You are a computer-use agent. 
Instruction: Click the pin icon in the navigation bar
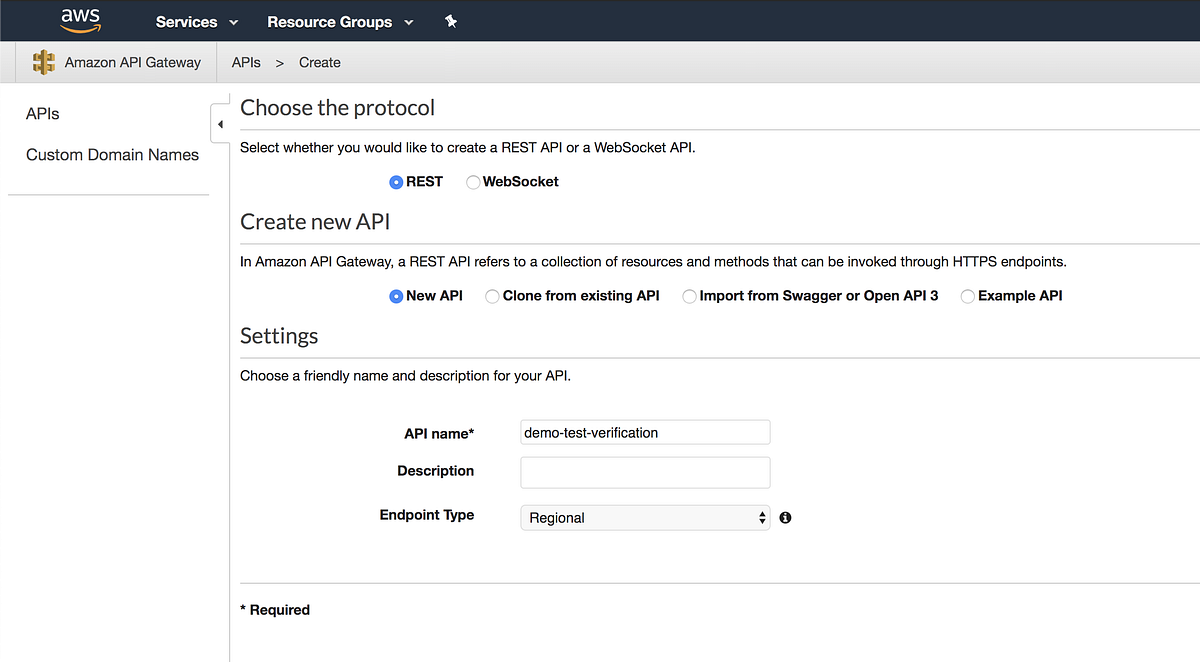coord(451,20)
